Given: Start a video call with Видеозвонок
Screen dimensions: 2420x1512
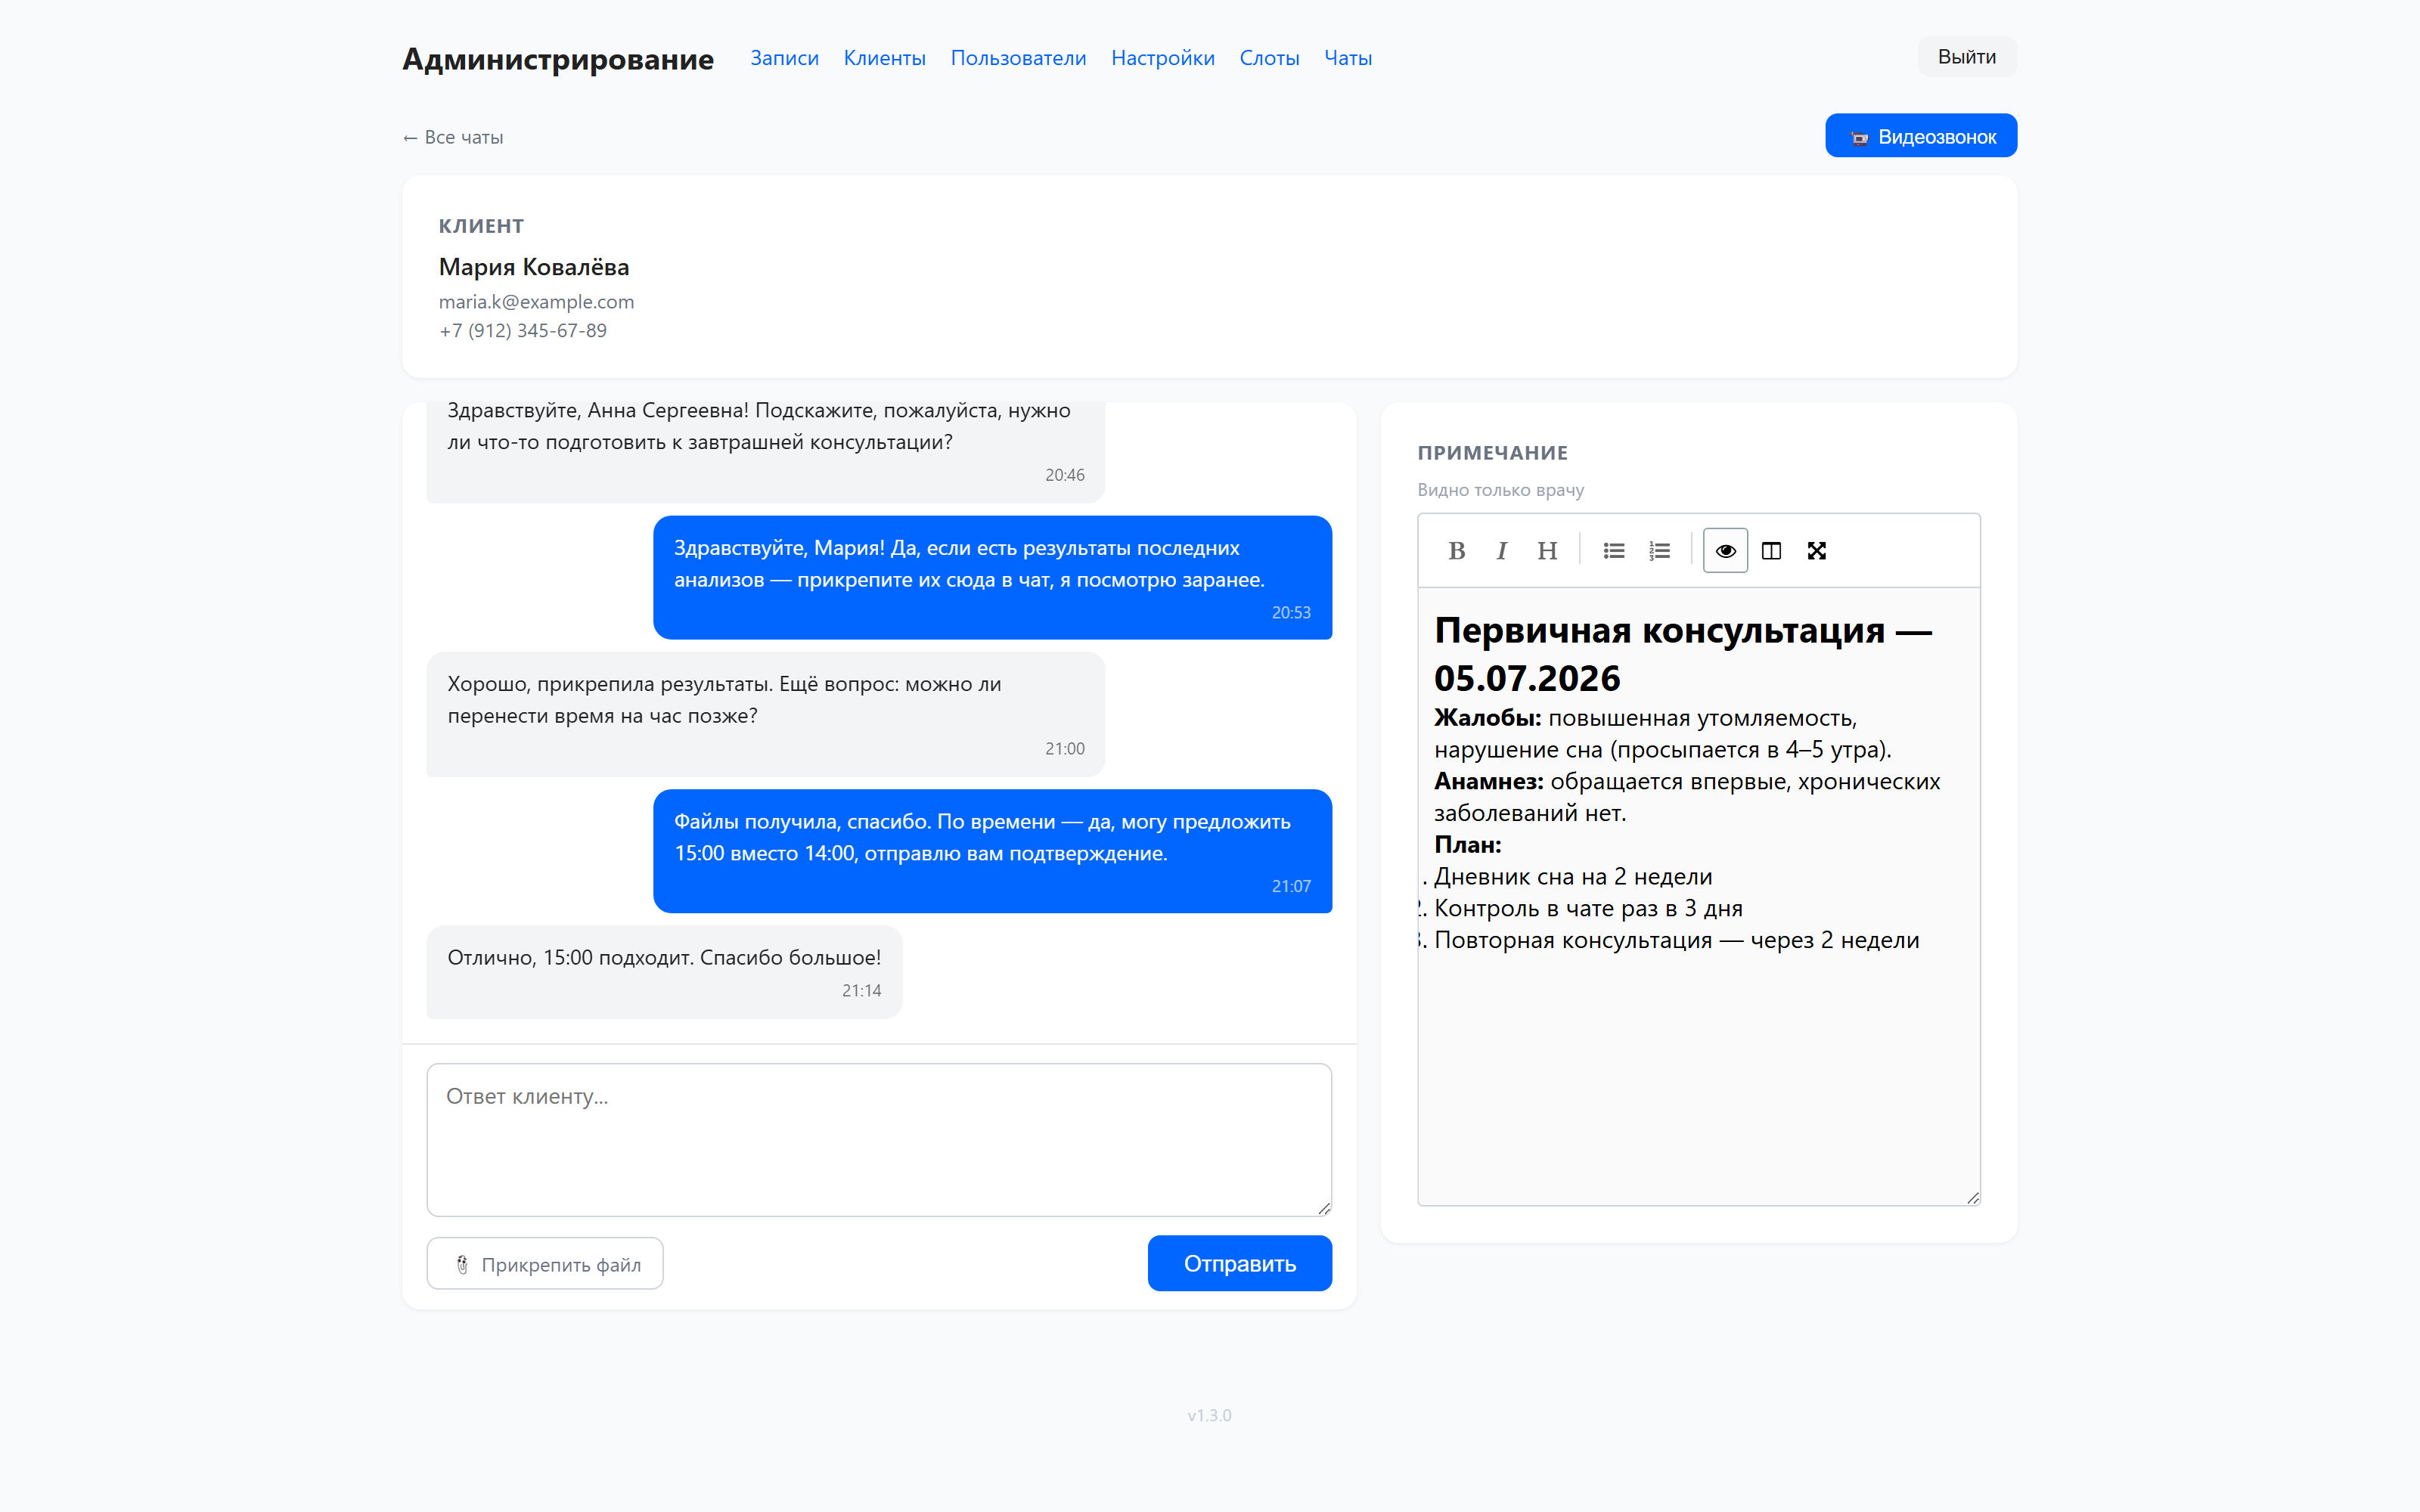Looking at the screenshot, I should [x=1920, y=136].
